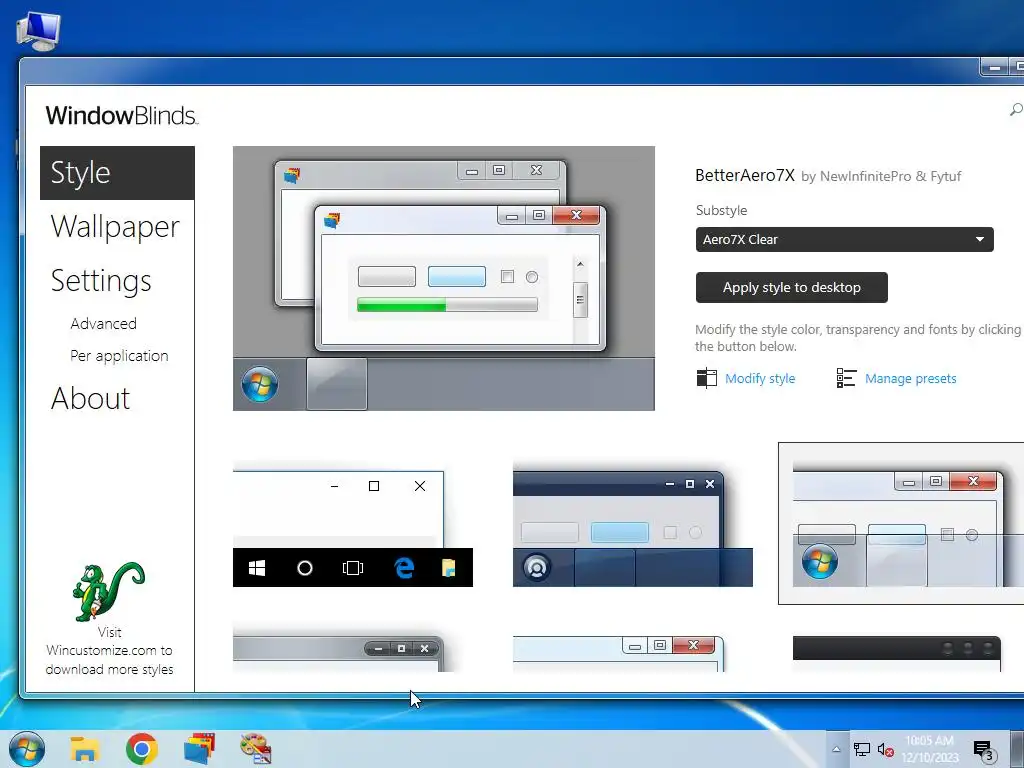Click the search magnifier icon
This screenshot has height=768, width=1024.
[x=1016, y=110]
